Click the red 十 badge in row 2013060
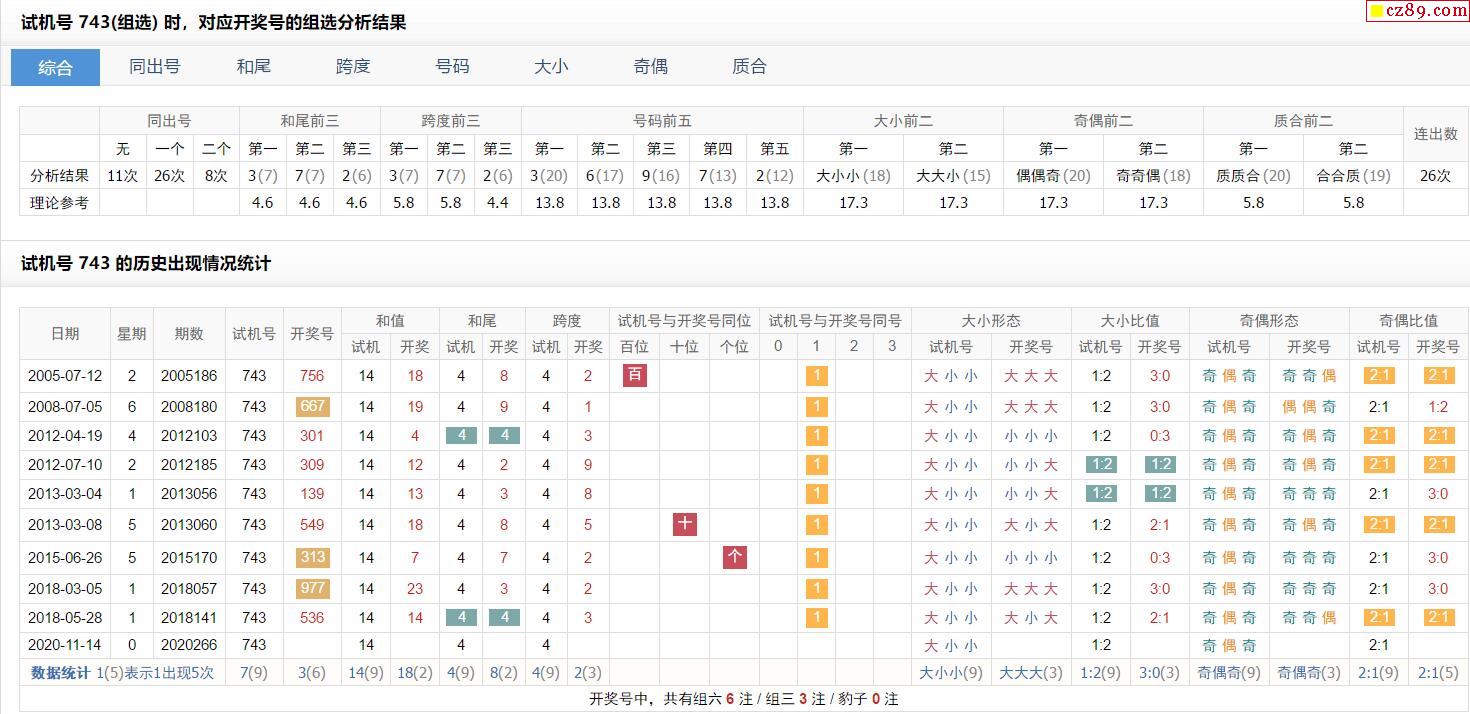The width and height of the screenshot is (1470, 714). pos(684,524)
